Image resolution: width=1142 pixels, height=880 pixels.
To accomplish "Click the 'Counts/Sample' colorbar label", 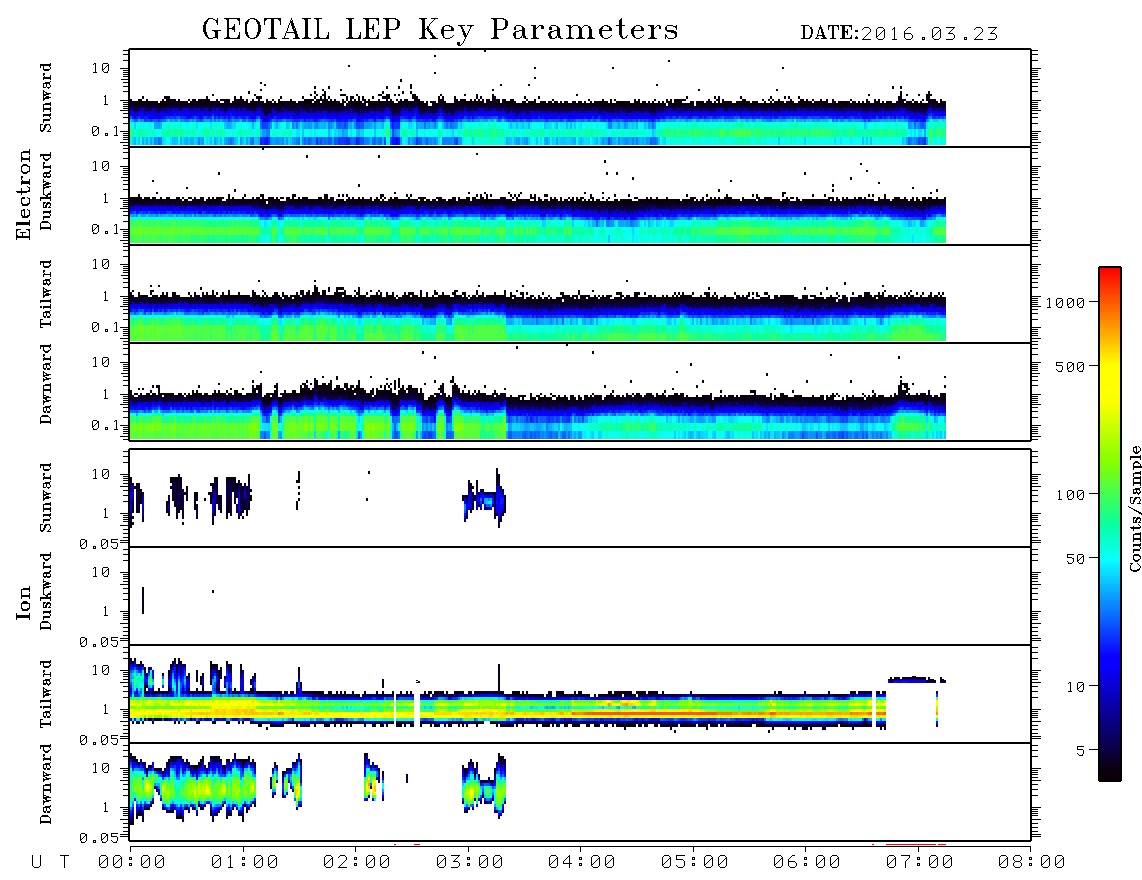I will click(x=1135, y=508).
